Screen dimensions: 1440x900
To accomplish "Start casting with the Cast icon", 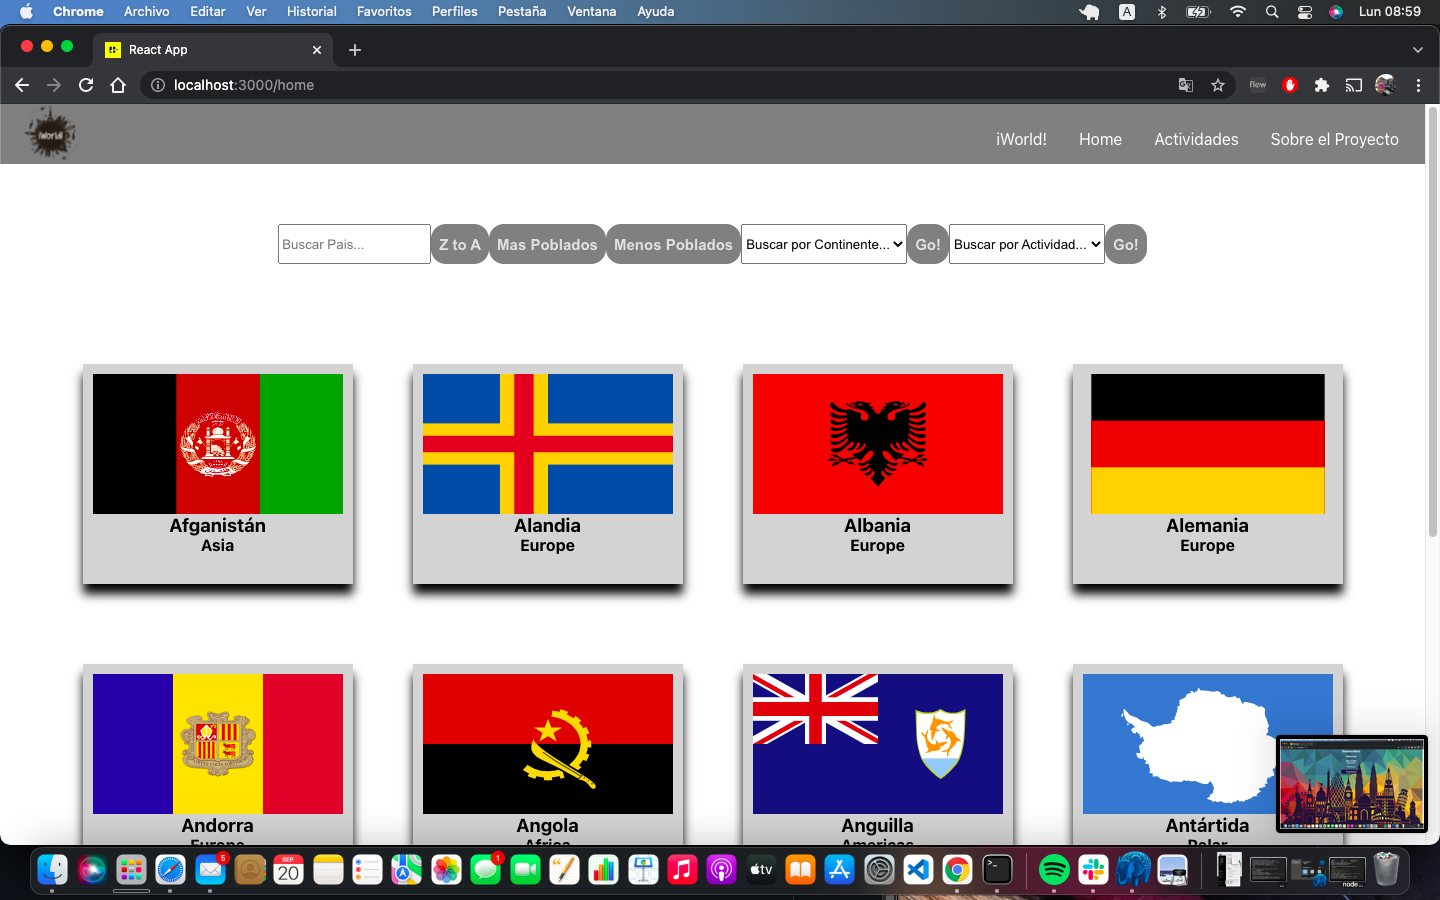I will pos(1354,85).
